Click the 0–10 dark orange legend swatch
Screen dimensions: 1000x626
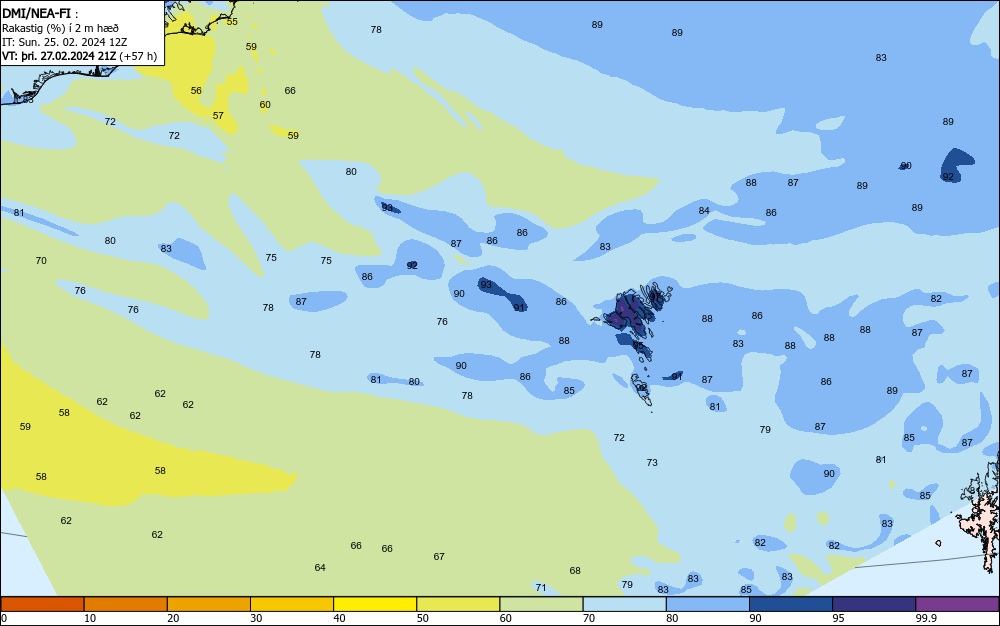[x=42, y=604]
